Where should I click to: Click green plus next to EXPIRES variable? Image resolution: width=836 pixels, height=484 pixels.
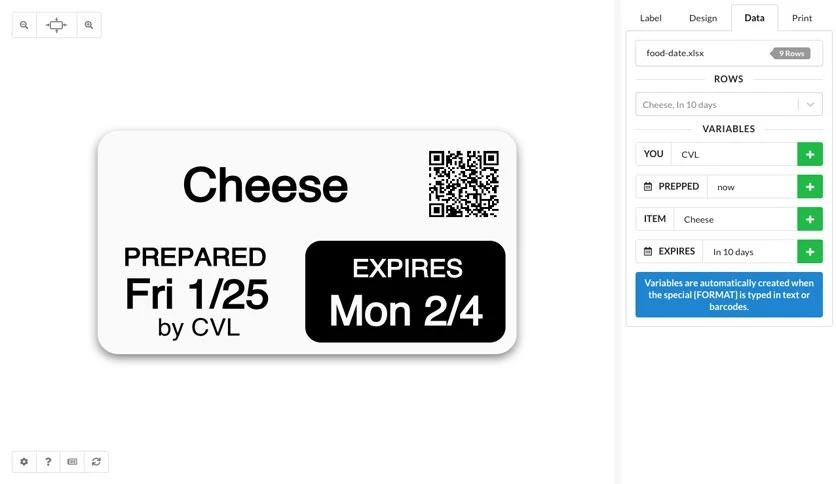pos(810,252)
